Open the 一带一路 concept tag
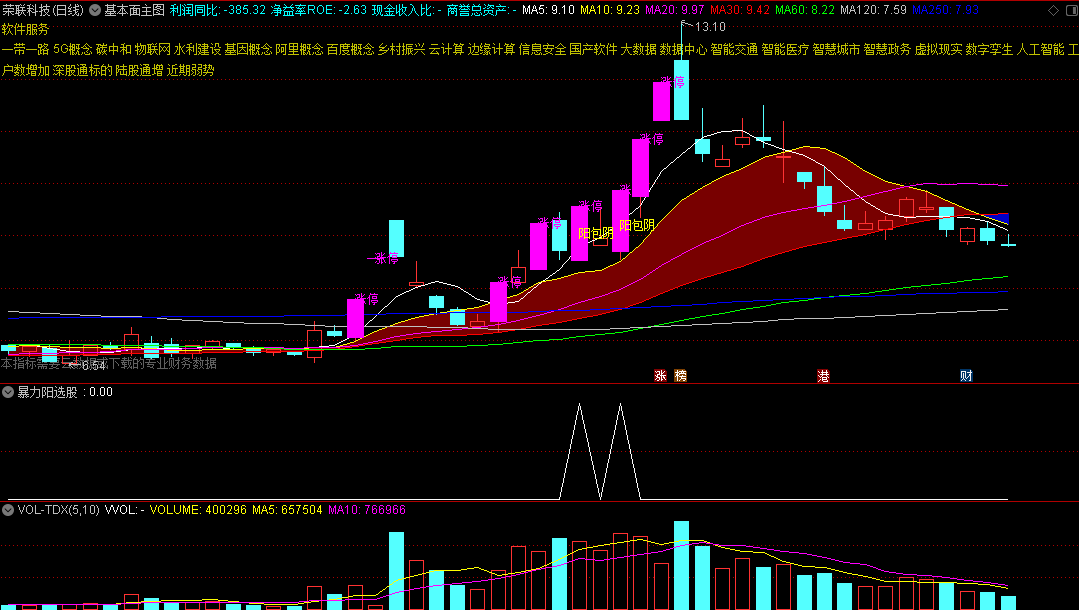The width and height of the screenshot is (1079, 610). click(x=25, y=50)
